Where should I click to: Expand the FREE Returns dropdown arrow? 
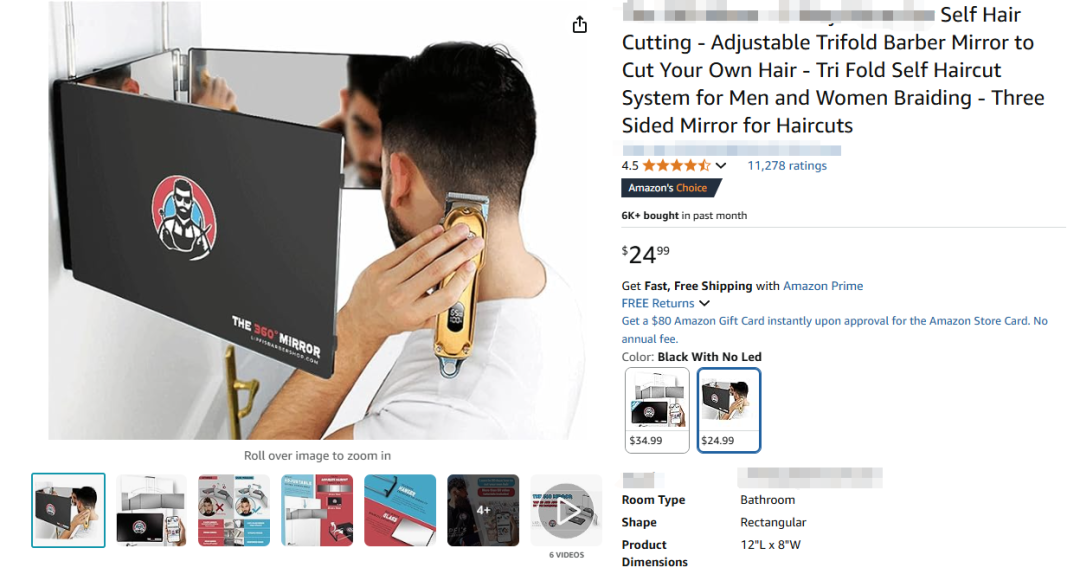coord(704,303)
